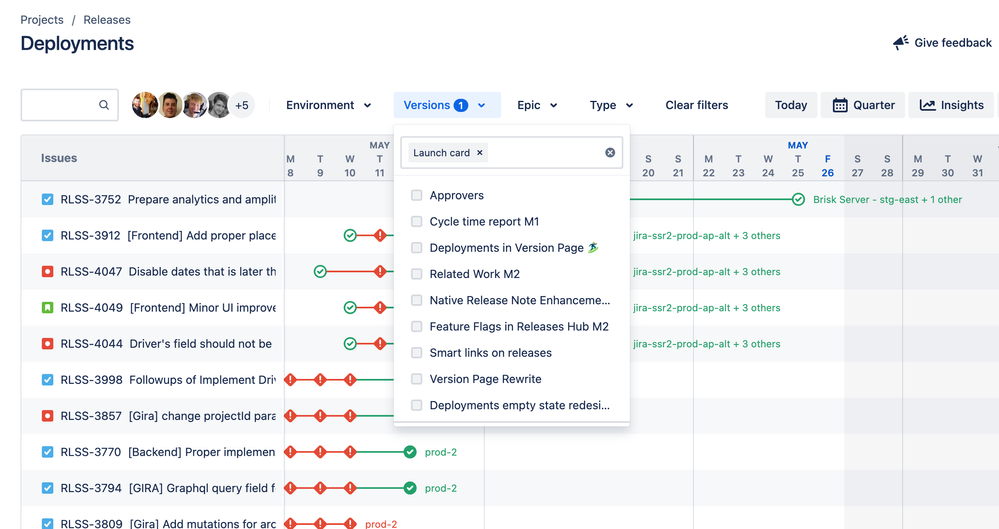Select the second user avatar
Image resolution: width=999 pixels, height=529 pixels.
point(170,105)
